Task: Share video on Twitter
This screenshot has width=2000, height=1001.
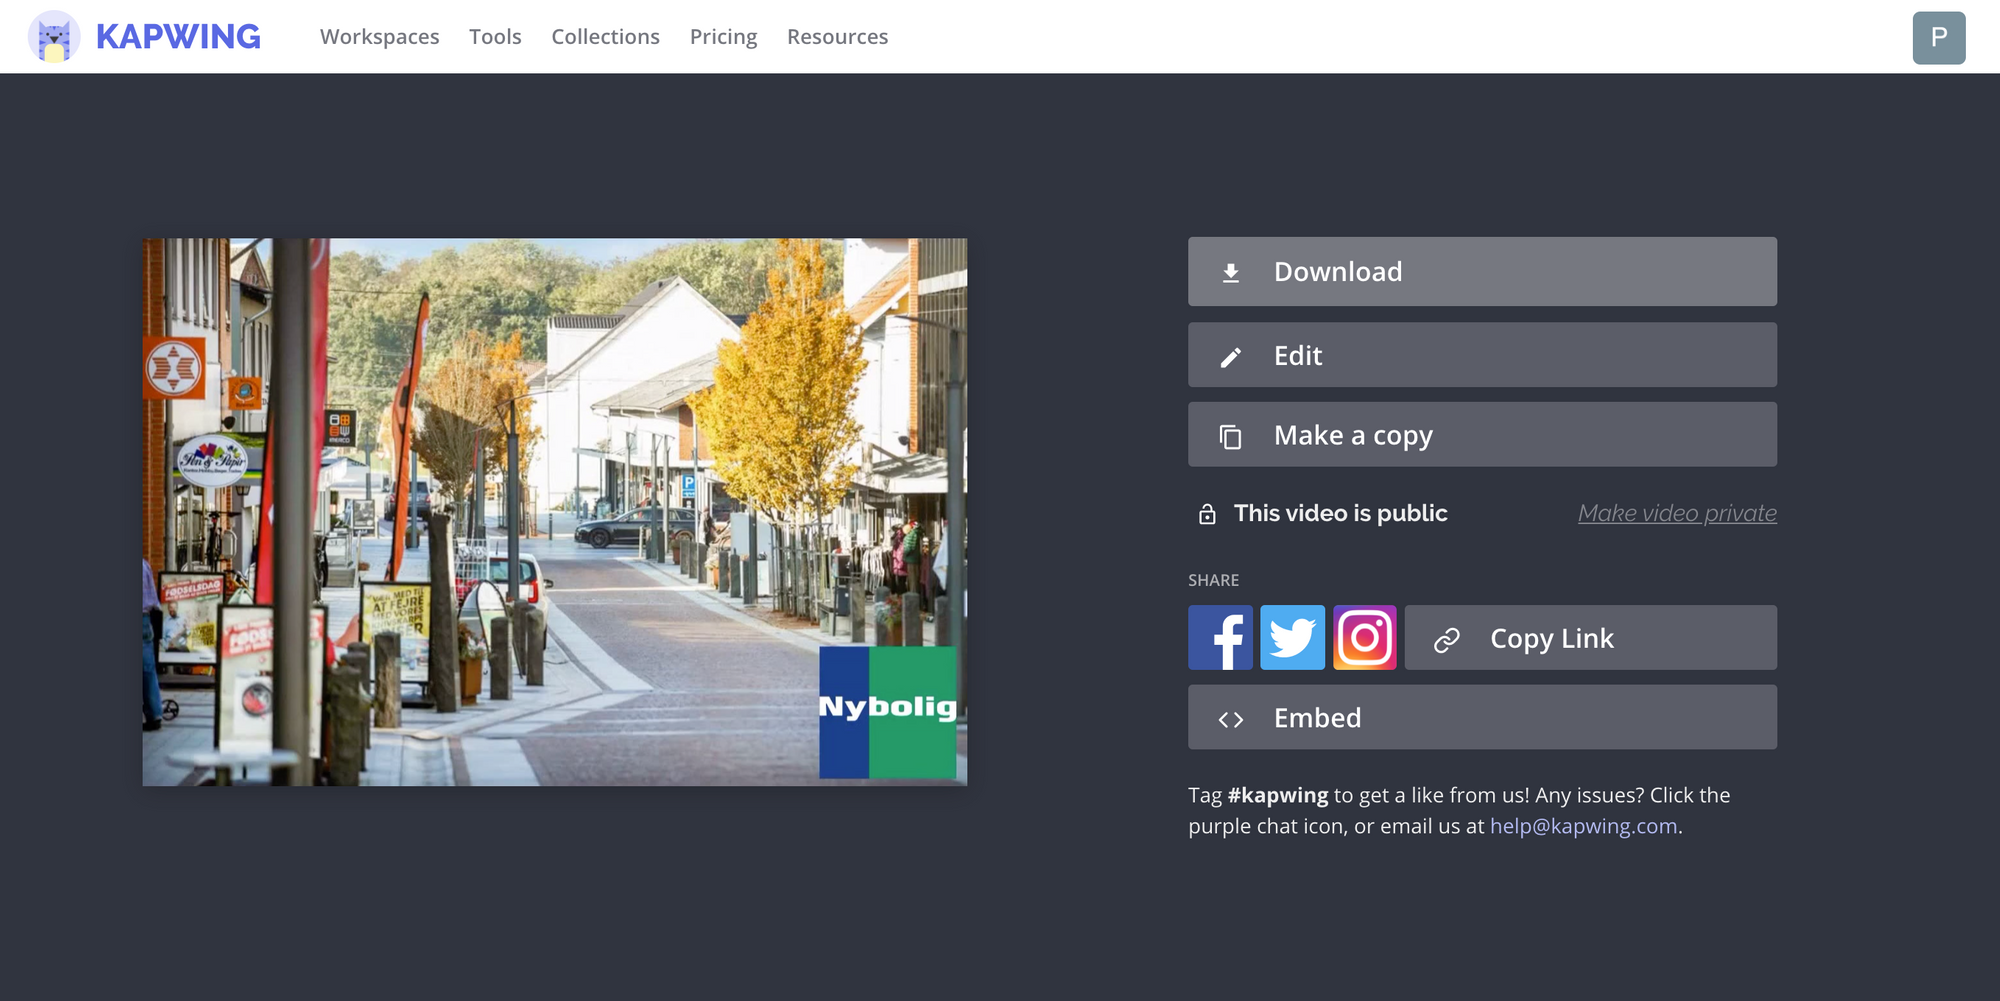Action: click(x=1292, y=638)
